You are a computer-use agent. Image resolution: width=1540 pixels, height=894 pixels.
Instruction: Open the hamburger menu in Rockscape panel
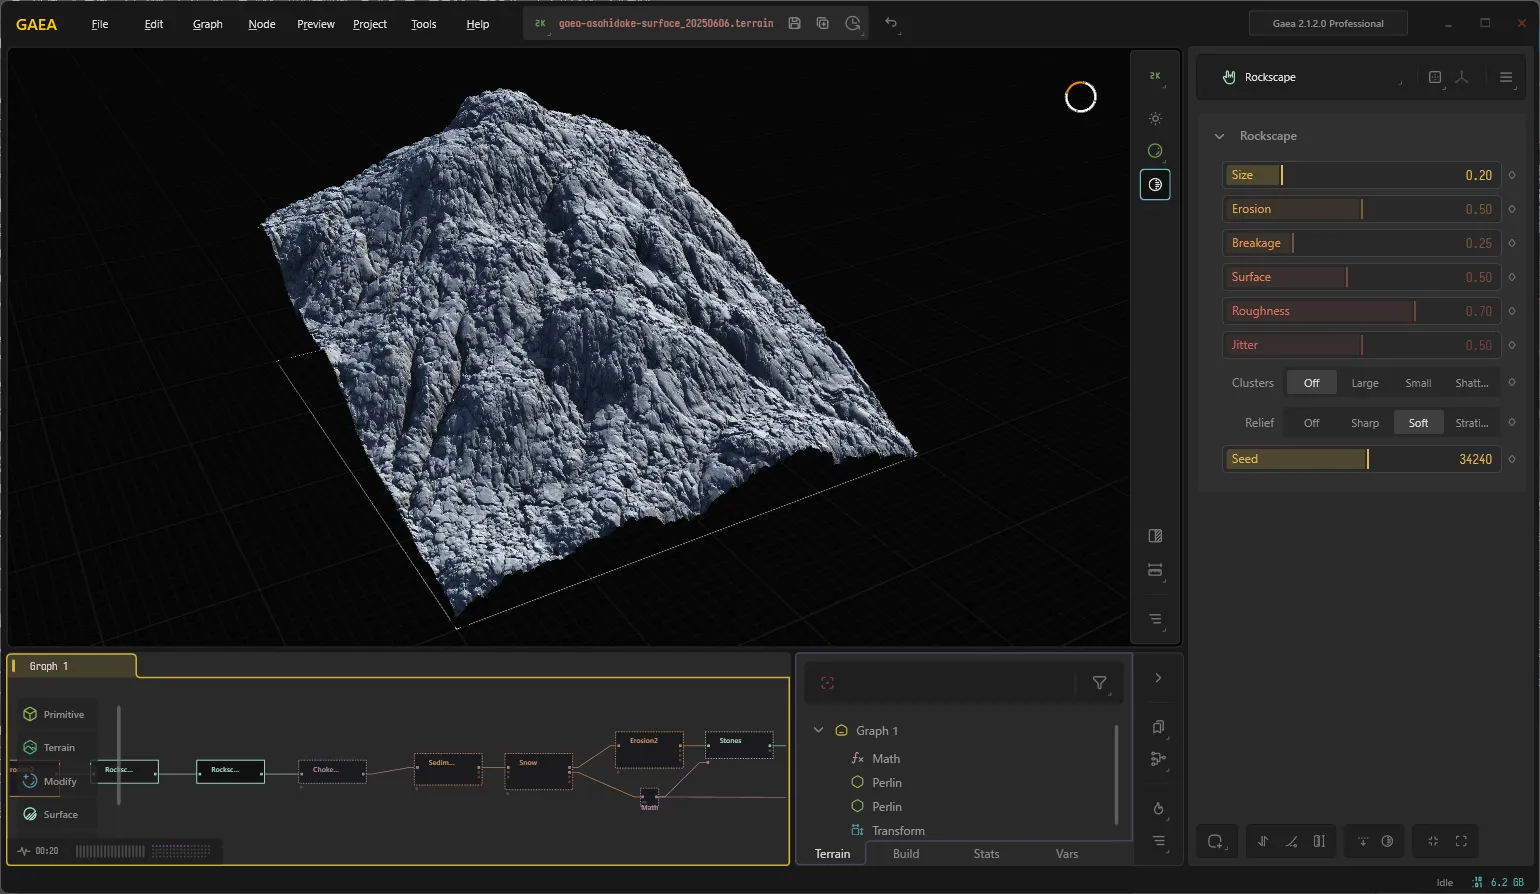pyautogui.click(x=1505, y=77)
